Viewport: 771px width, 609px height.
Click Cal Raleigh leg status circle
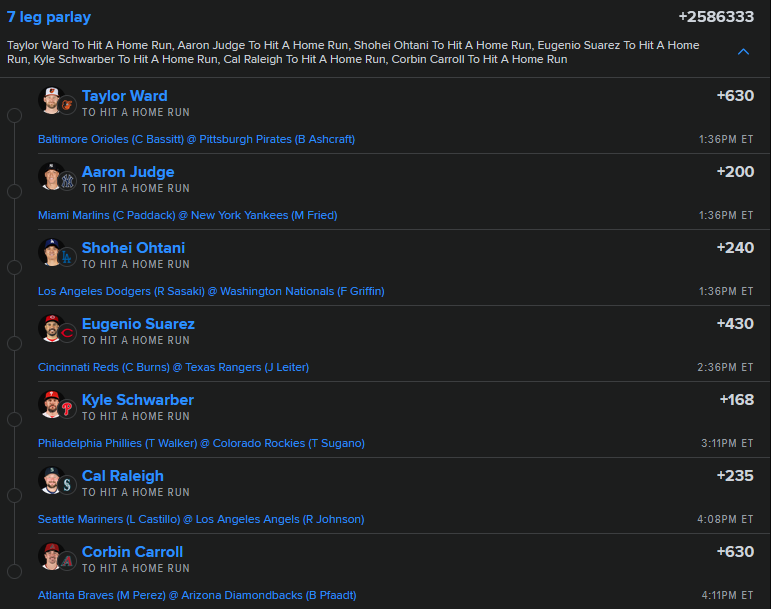point(14,495)
